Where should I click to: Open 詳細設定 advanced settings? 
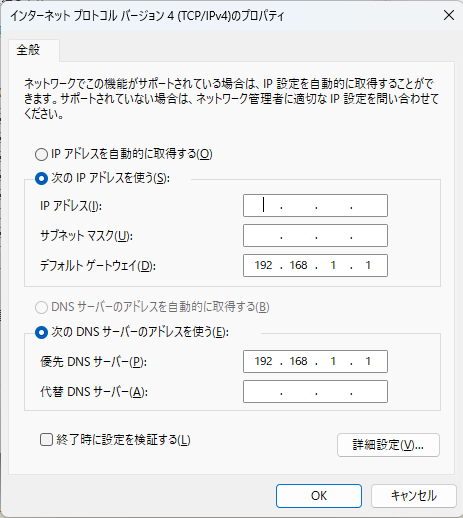pos(388,445)
